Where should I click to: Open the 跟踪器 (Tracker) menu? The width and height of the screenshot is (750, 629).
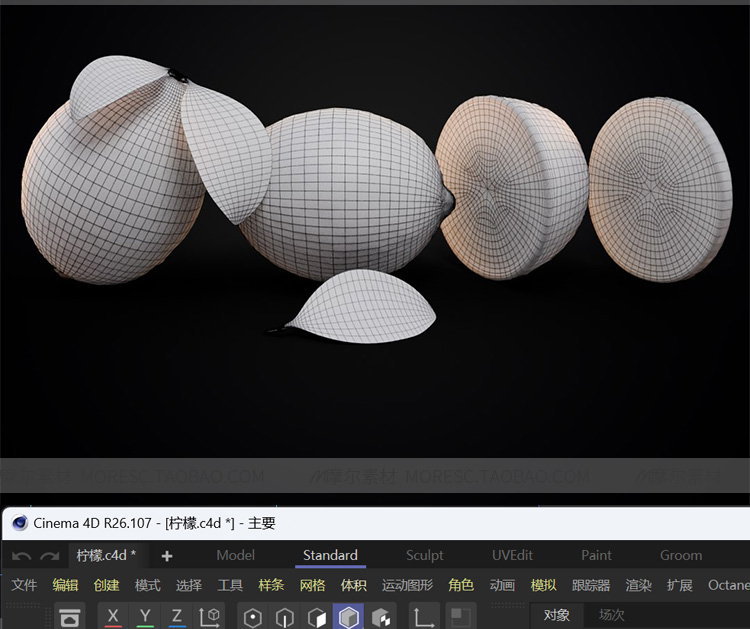(x=591, y=585)
